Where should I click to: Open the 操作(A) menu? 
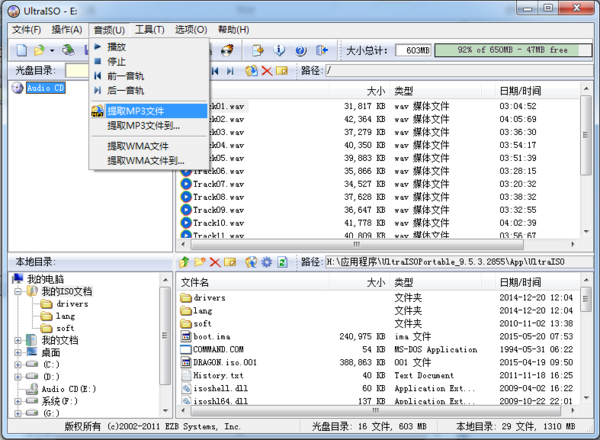(x=67, y=30)
